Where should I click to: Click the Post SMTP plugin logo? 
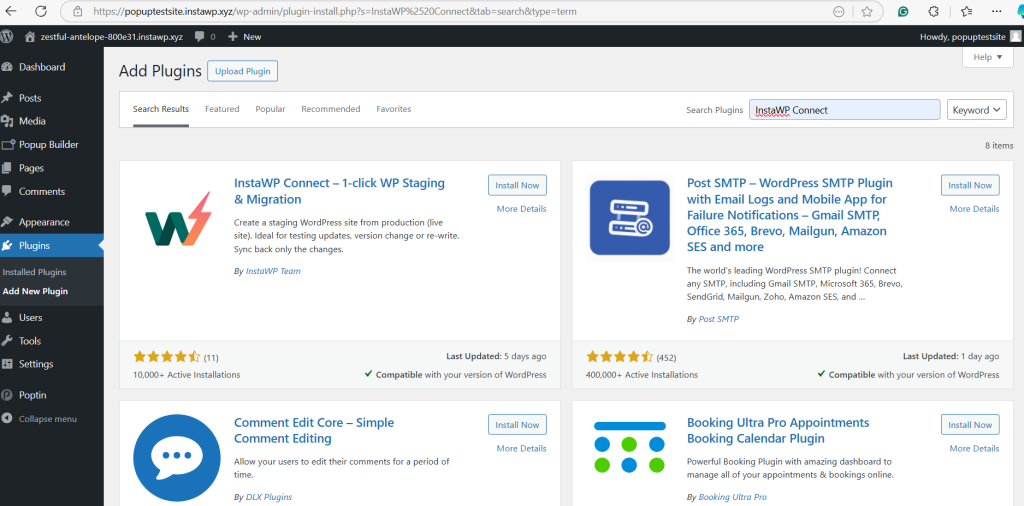(630, 217)
